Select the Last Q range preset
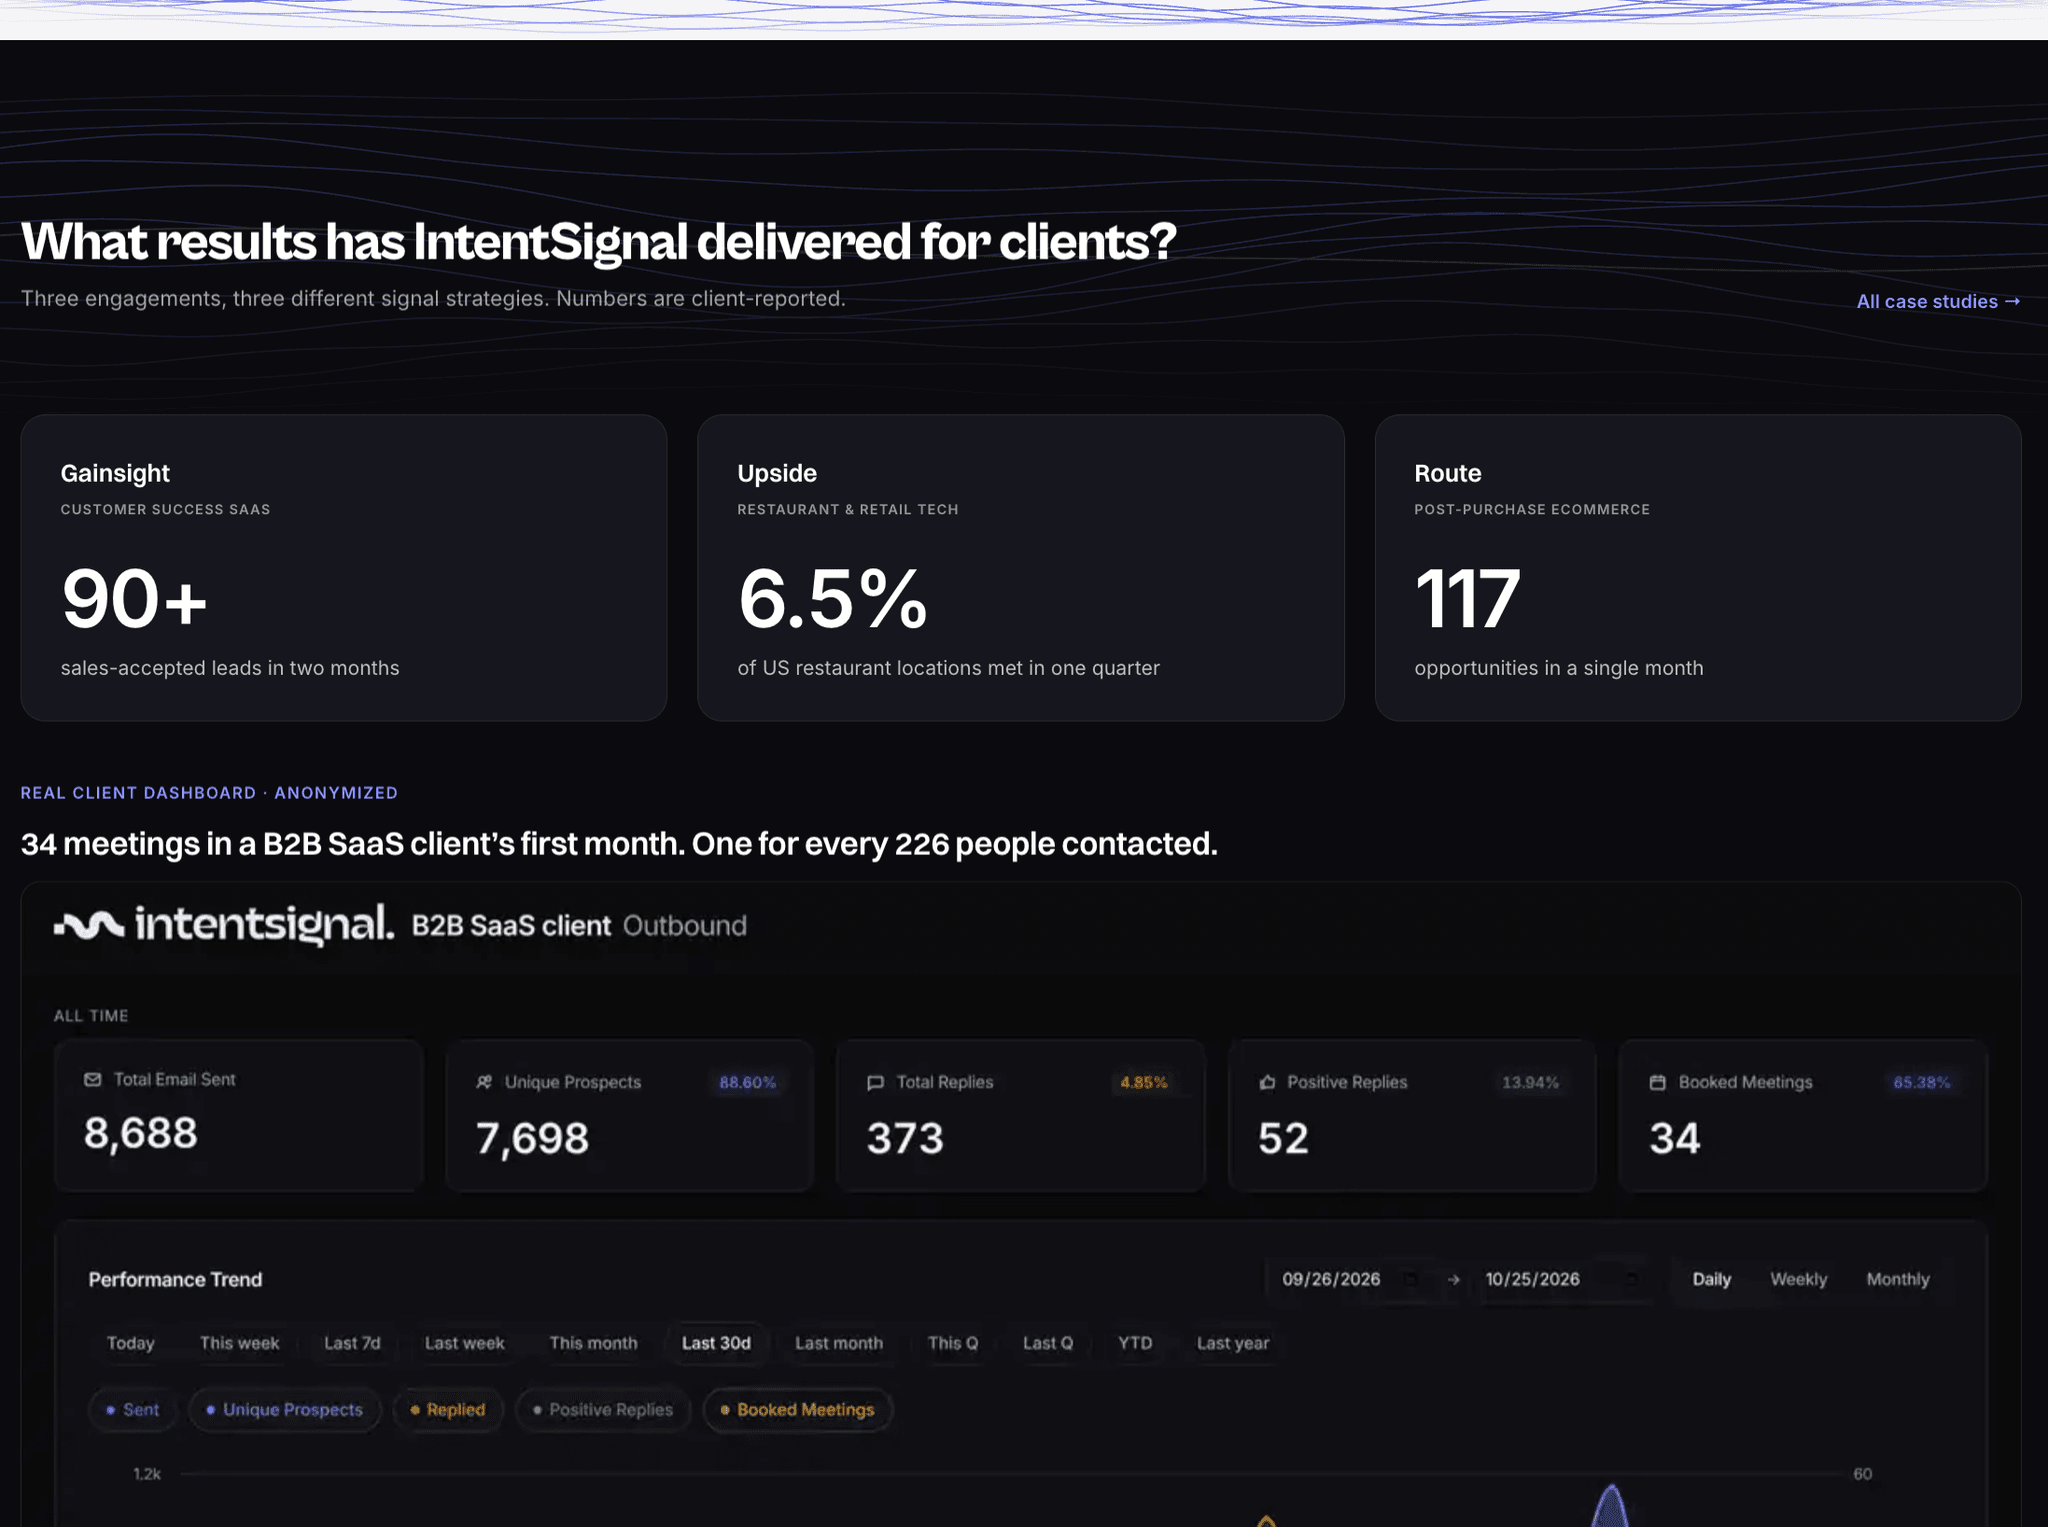Screen dimensions: 2048x1527 pos(1048,1343)
